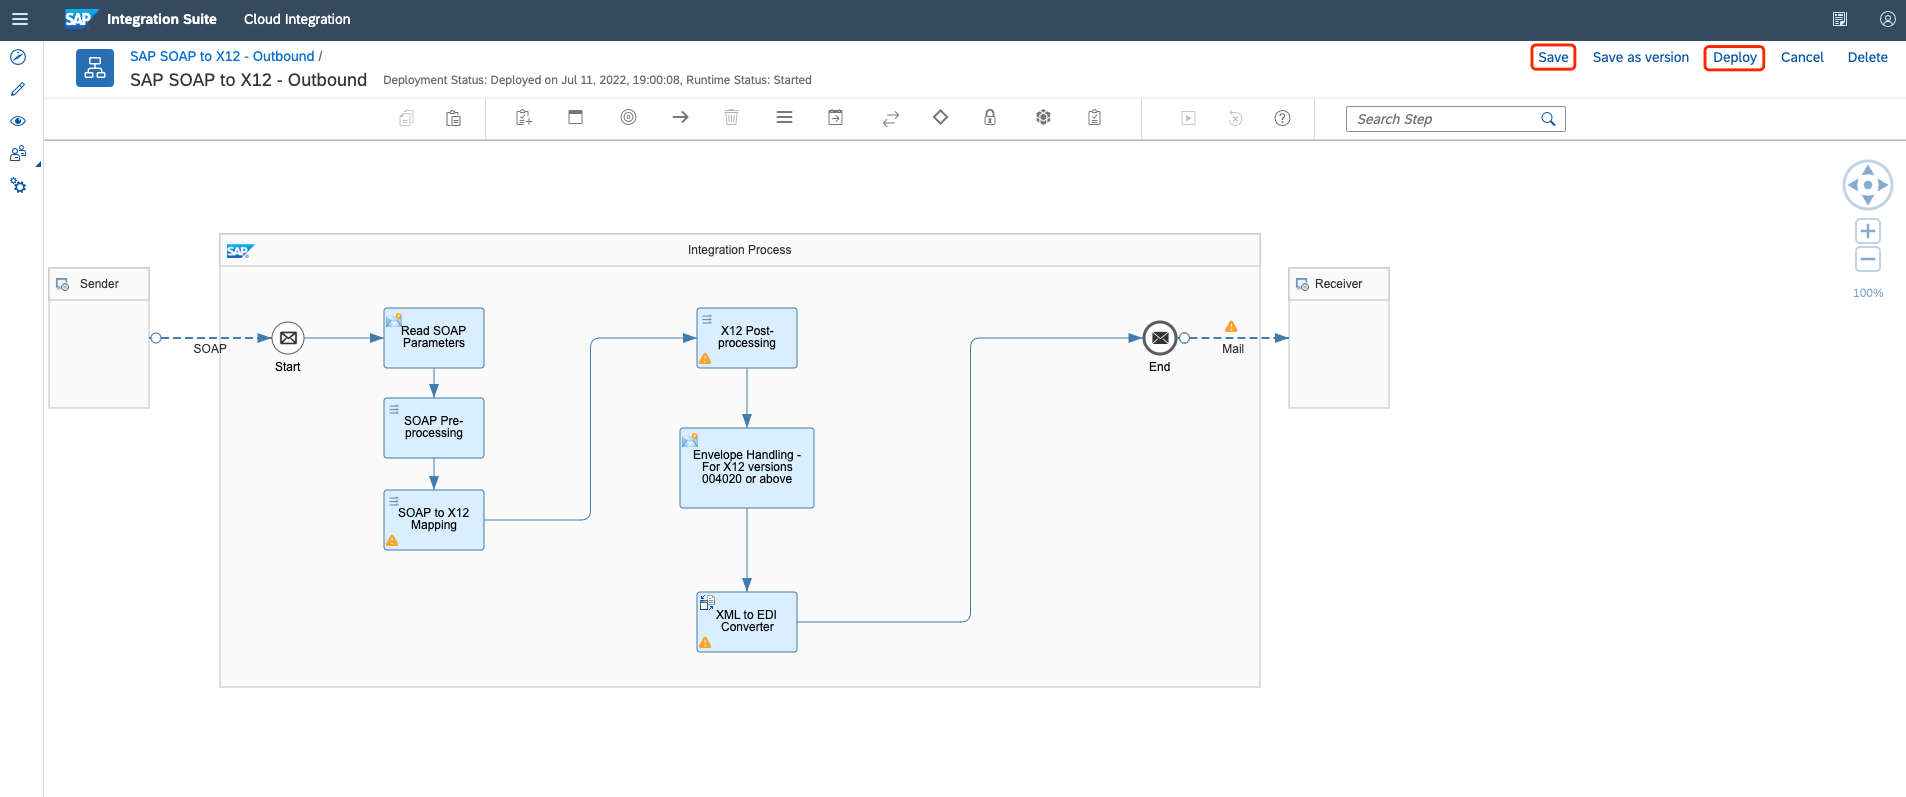This screenshot has width=1906, height=797.
Task: Click the Delete button in header
Action: point(1867,57)
